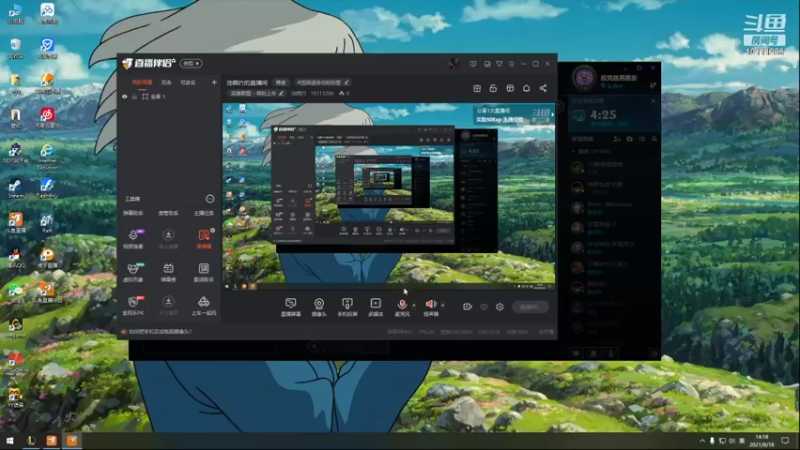Add friend icon in side window
The height and width of the screenshot is (450, 800).
click(x=617, y=139)
